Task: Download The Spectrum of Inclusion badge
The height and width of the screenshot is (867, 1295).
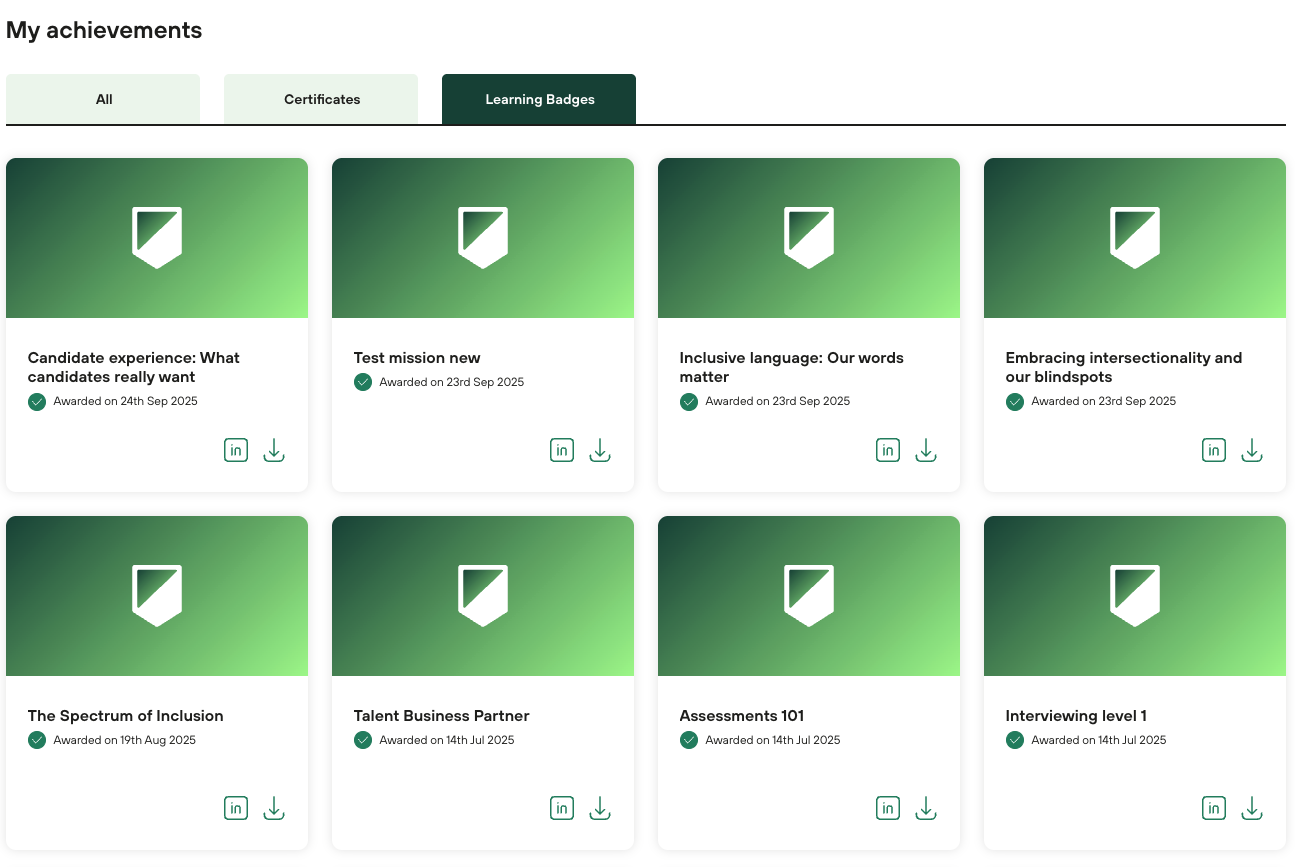Action: click(x=274, y=809)
